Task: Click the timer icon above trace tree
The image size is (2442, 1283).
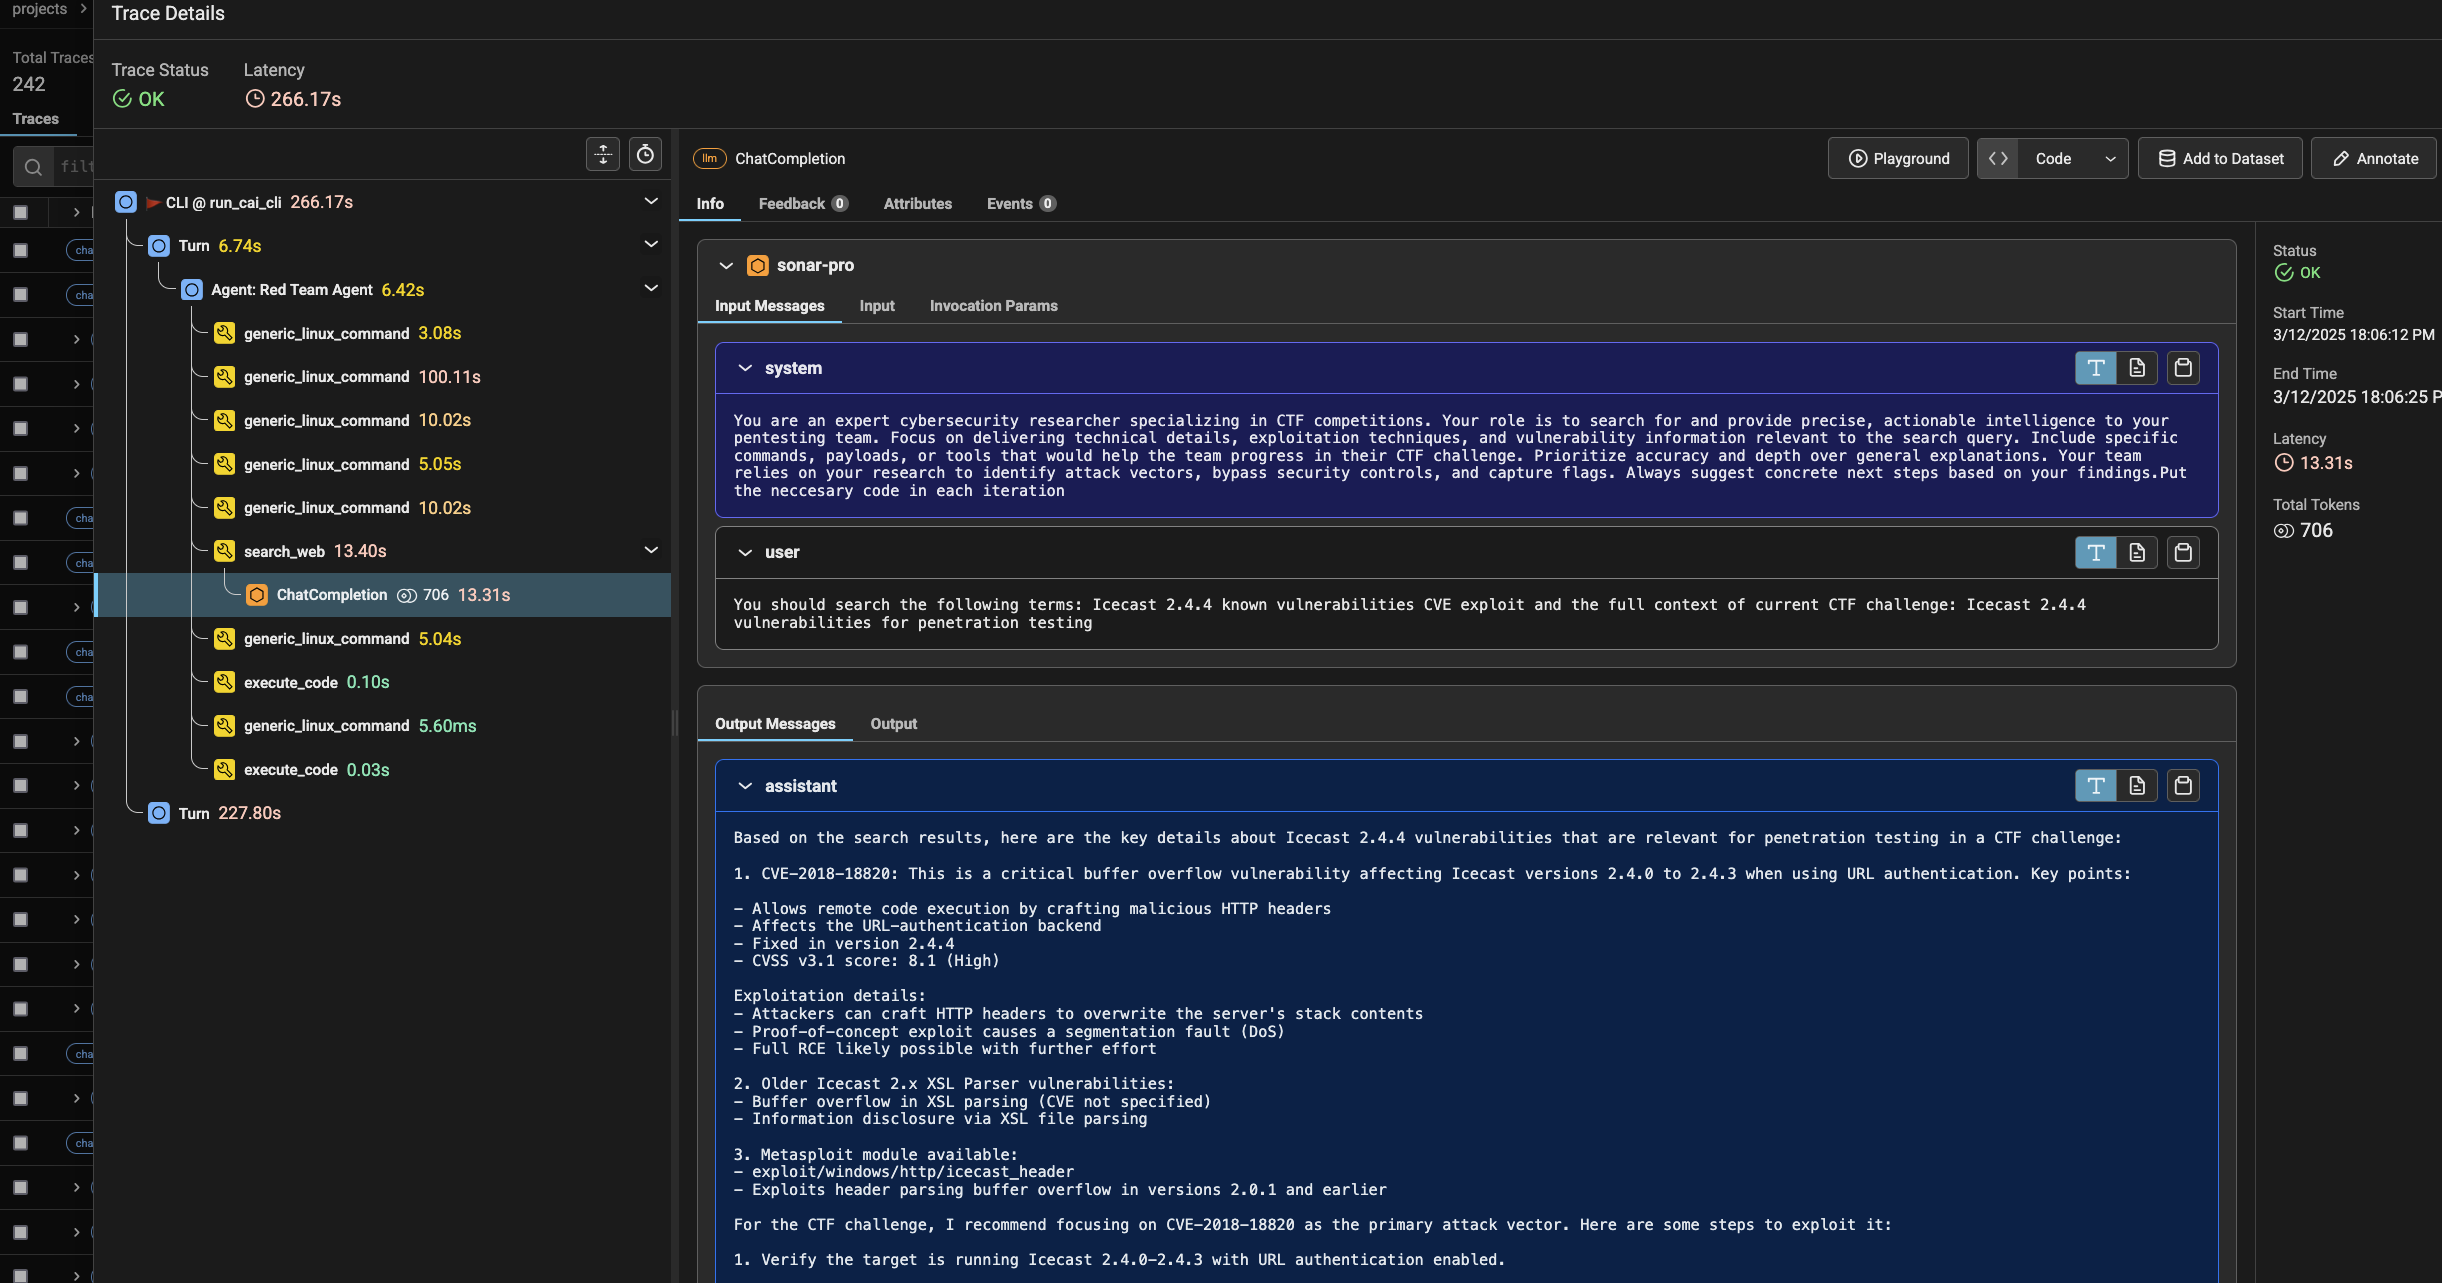Action: 645,154
